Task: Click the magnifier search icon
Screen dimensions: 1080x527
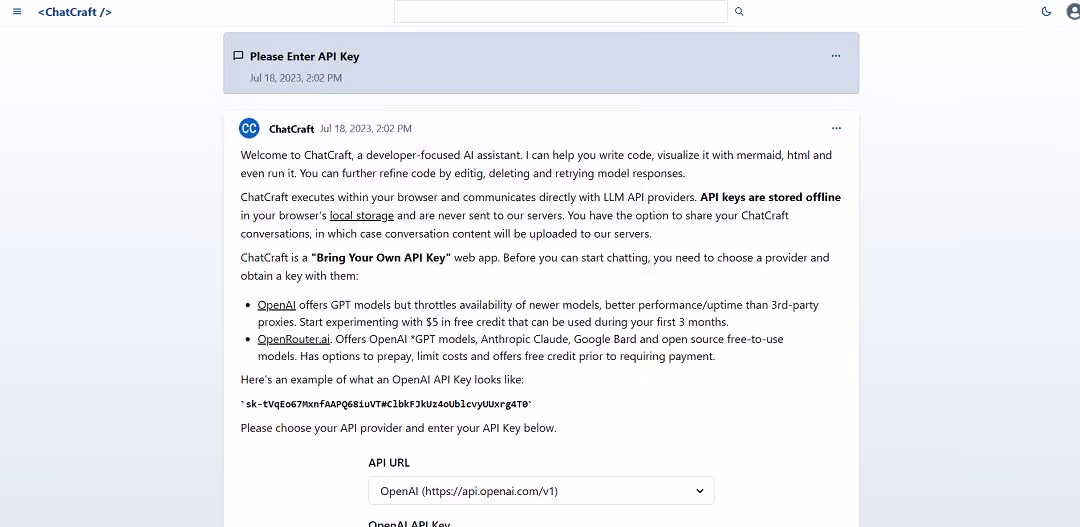Action: pyautogui.click(x=739, y=11)
